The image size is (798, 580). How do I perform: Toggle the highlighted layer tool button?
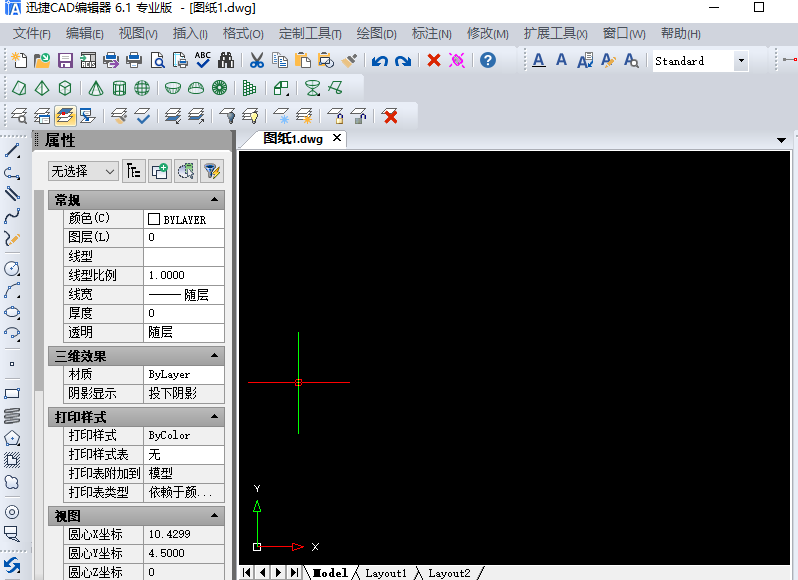pos(65,116)
